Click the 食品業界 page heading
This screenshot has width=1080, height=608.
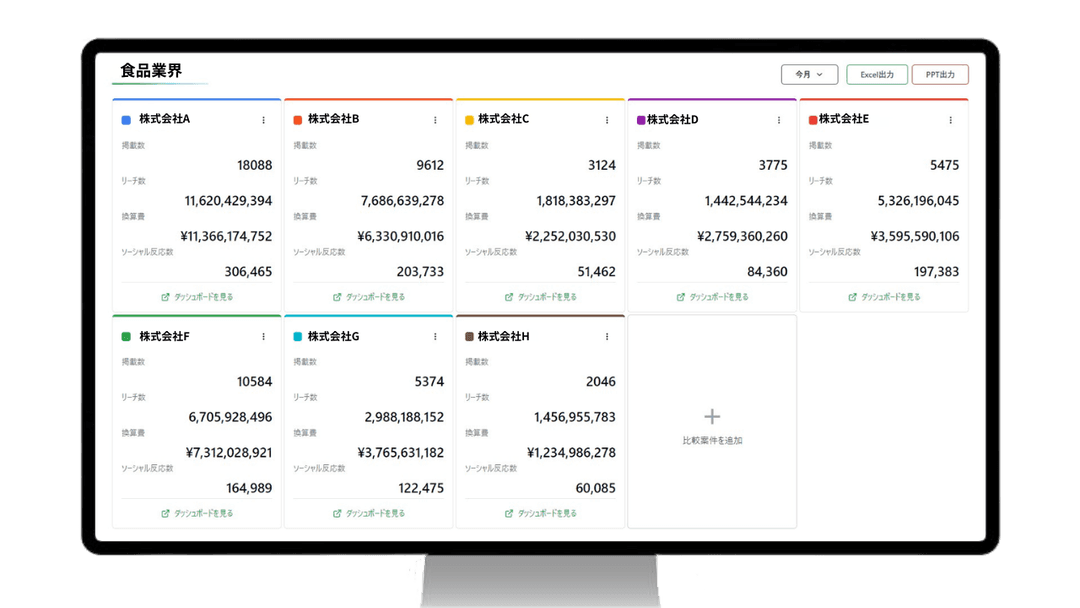[151, 71]
